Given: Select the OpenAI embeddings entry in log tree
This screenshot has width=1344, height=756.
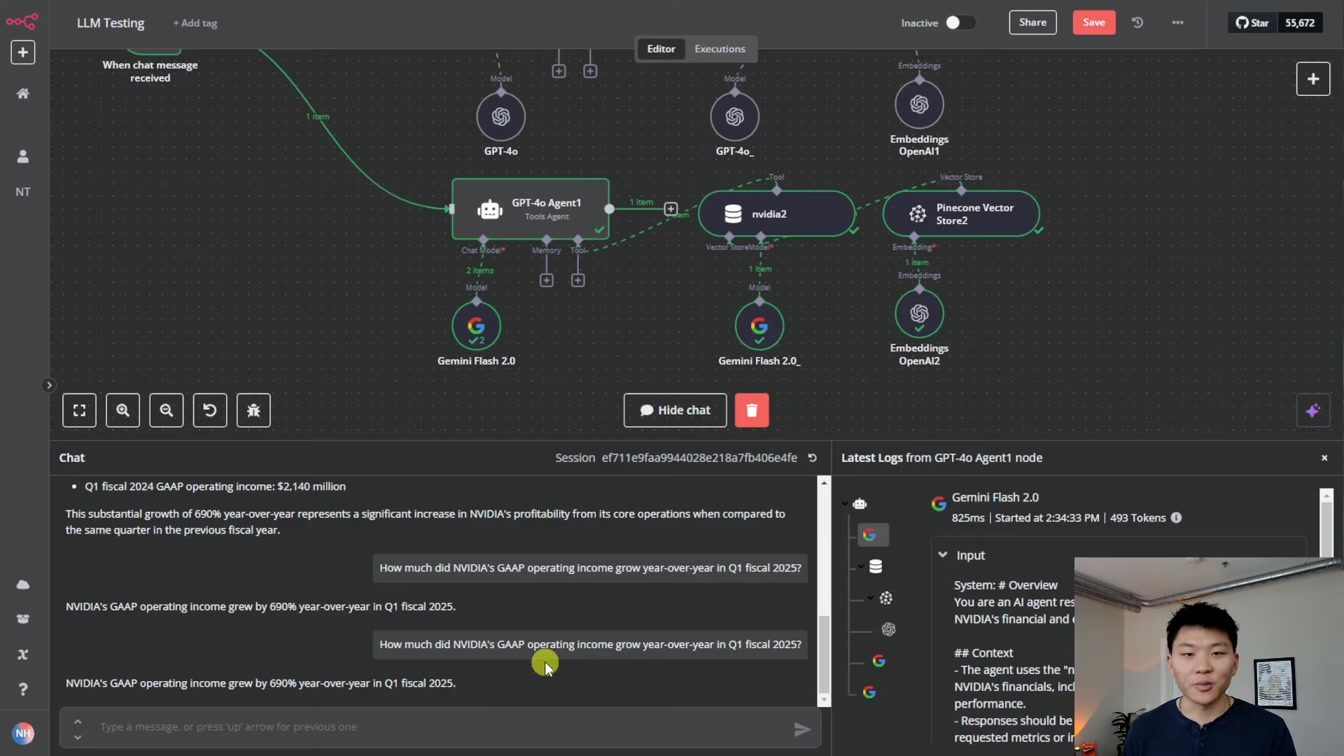Looking at the screenshot, I should point(888,629).
